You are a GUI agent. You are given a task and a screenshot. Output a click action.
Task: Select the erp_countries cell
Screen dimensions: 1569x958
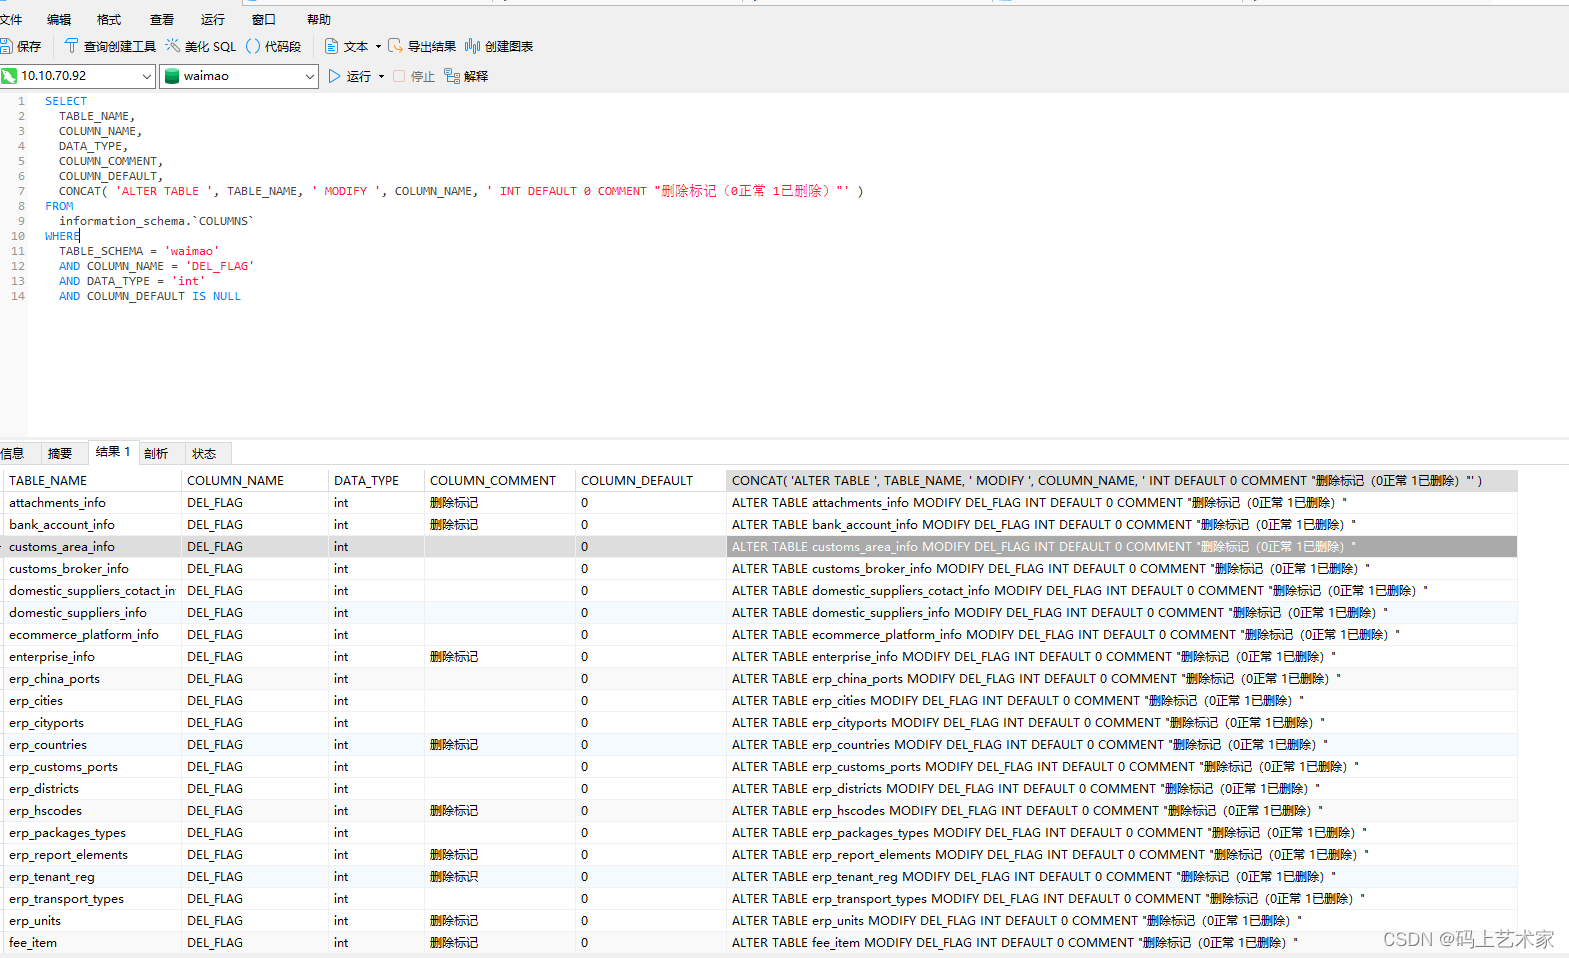coord(92,744)
